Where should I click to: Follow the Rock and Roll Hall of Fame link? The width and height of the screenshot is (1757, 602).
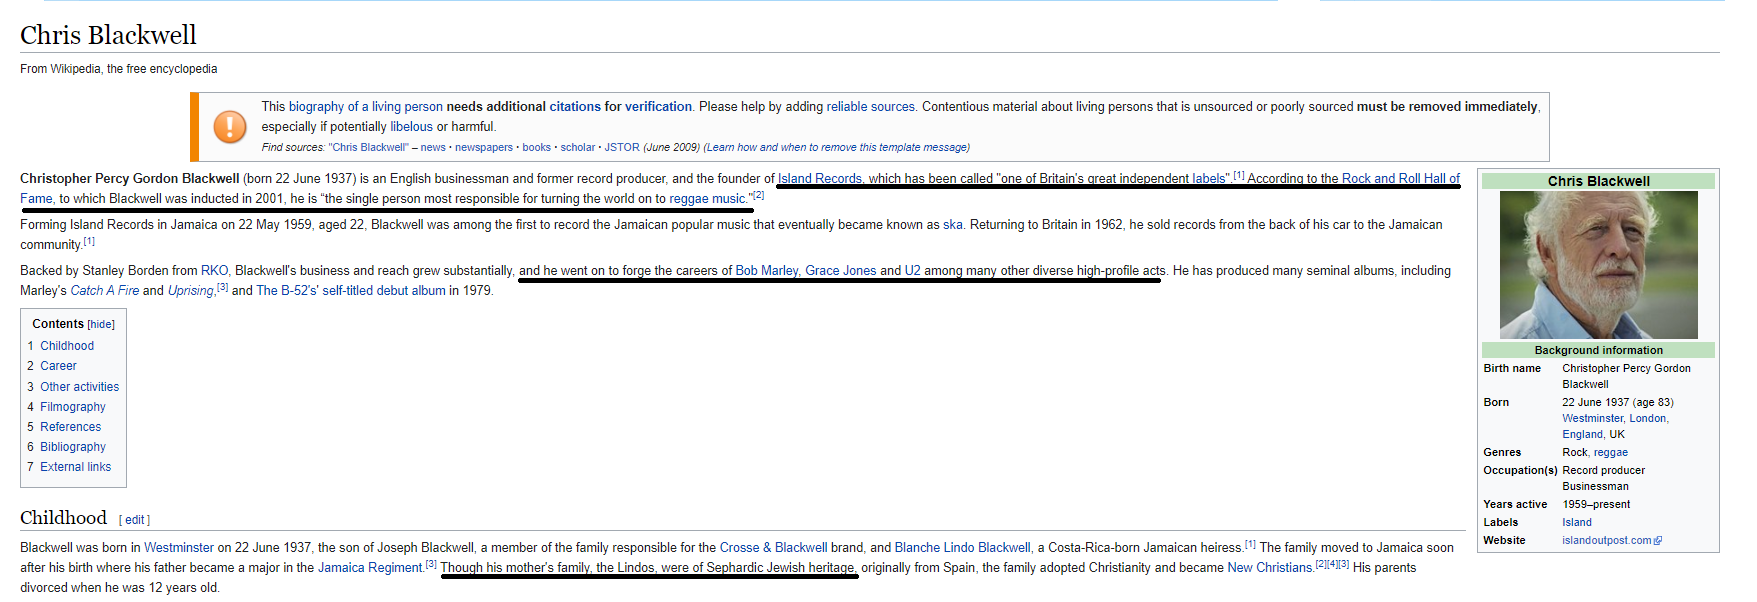coord(1400,179)
